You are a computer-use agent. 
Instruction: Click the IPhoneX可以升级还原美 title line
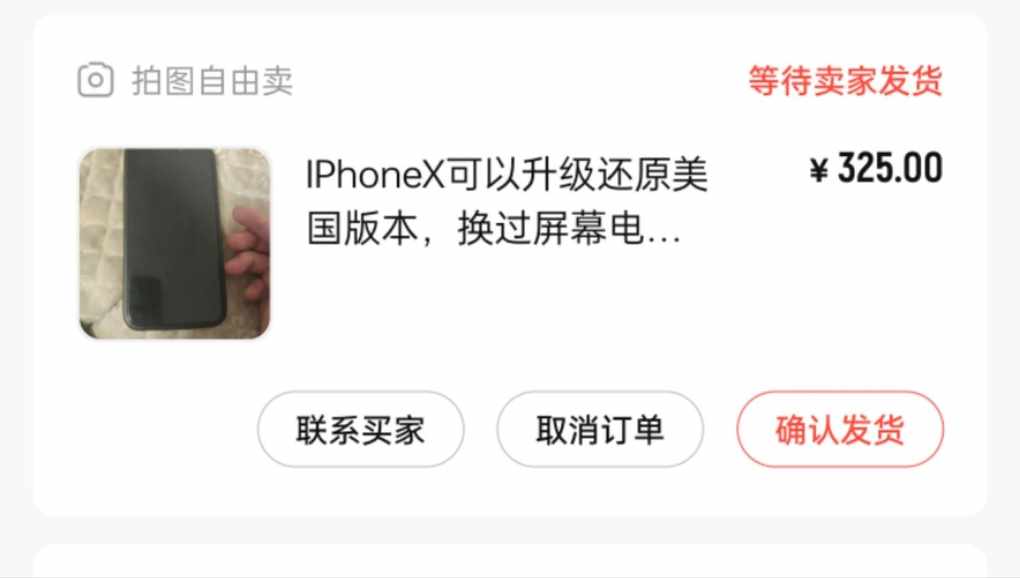pos(507,175)
